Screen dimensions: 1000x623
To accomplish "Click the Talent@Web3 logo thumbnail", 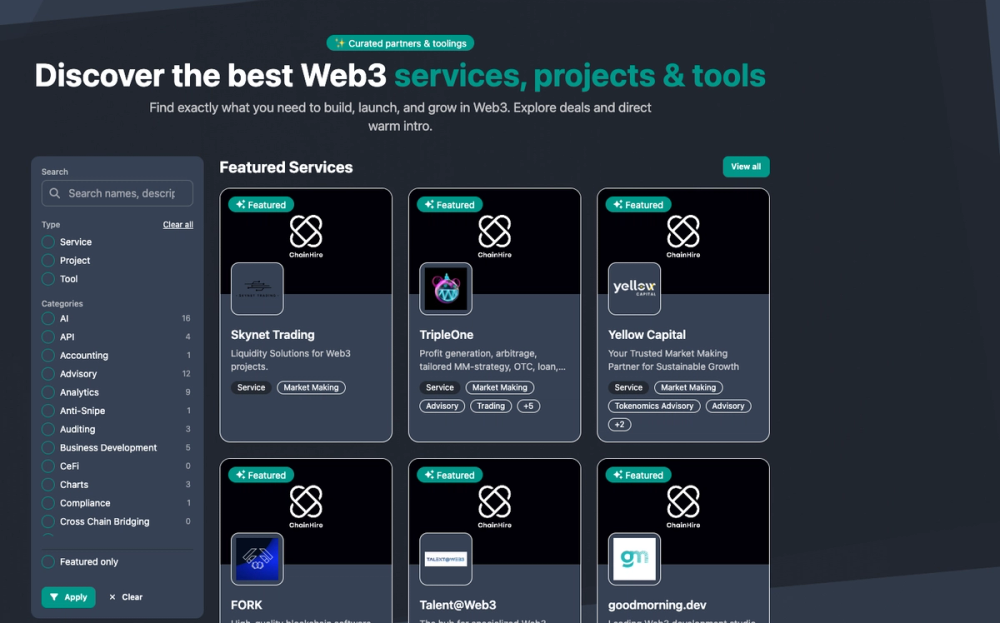I will coord(446,559).
